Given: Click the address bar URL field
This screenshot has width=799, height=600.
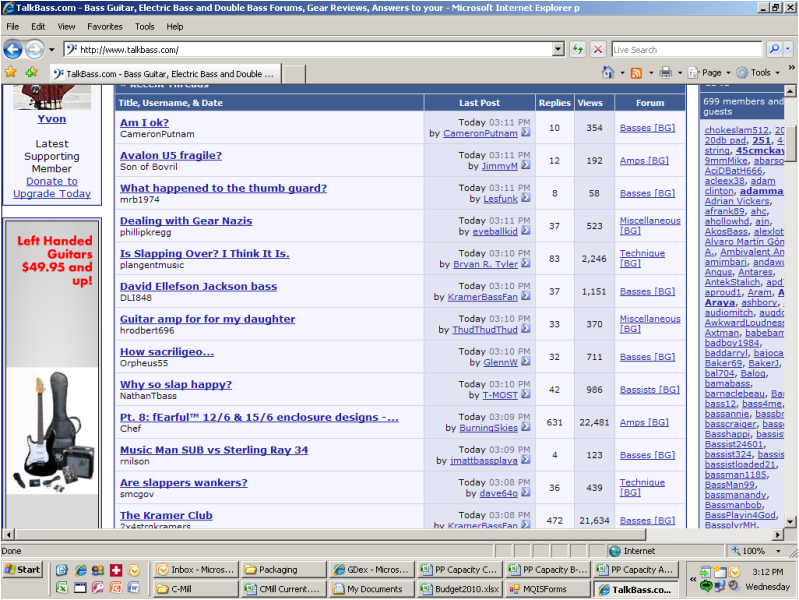Looking at the screenshot, I should [308, 49].
